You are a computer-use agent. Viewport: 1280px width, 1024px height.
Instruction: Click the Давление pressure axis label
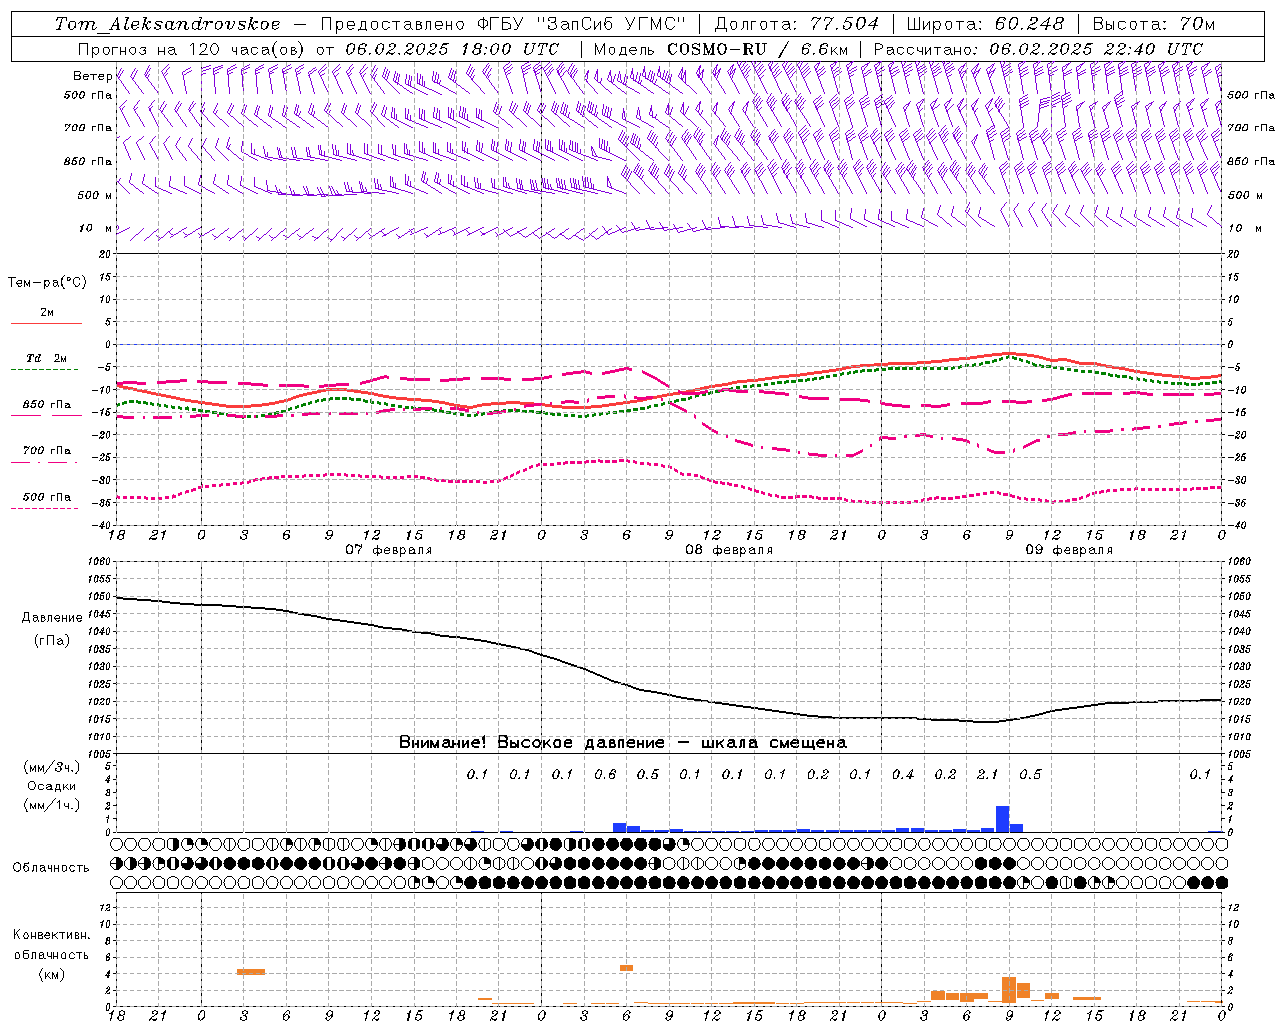coord(52,618)
